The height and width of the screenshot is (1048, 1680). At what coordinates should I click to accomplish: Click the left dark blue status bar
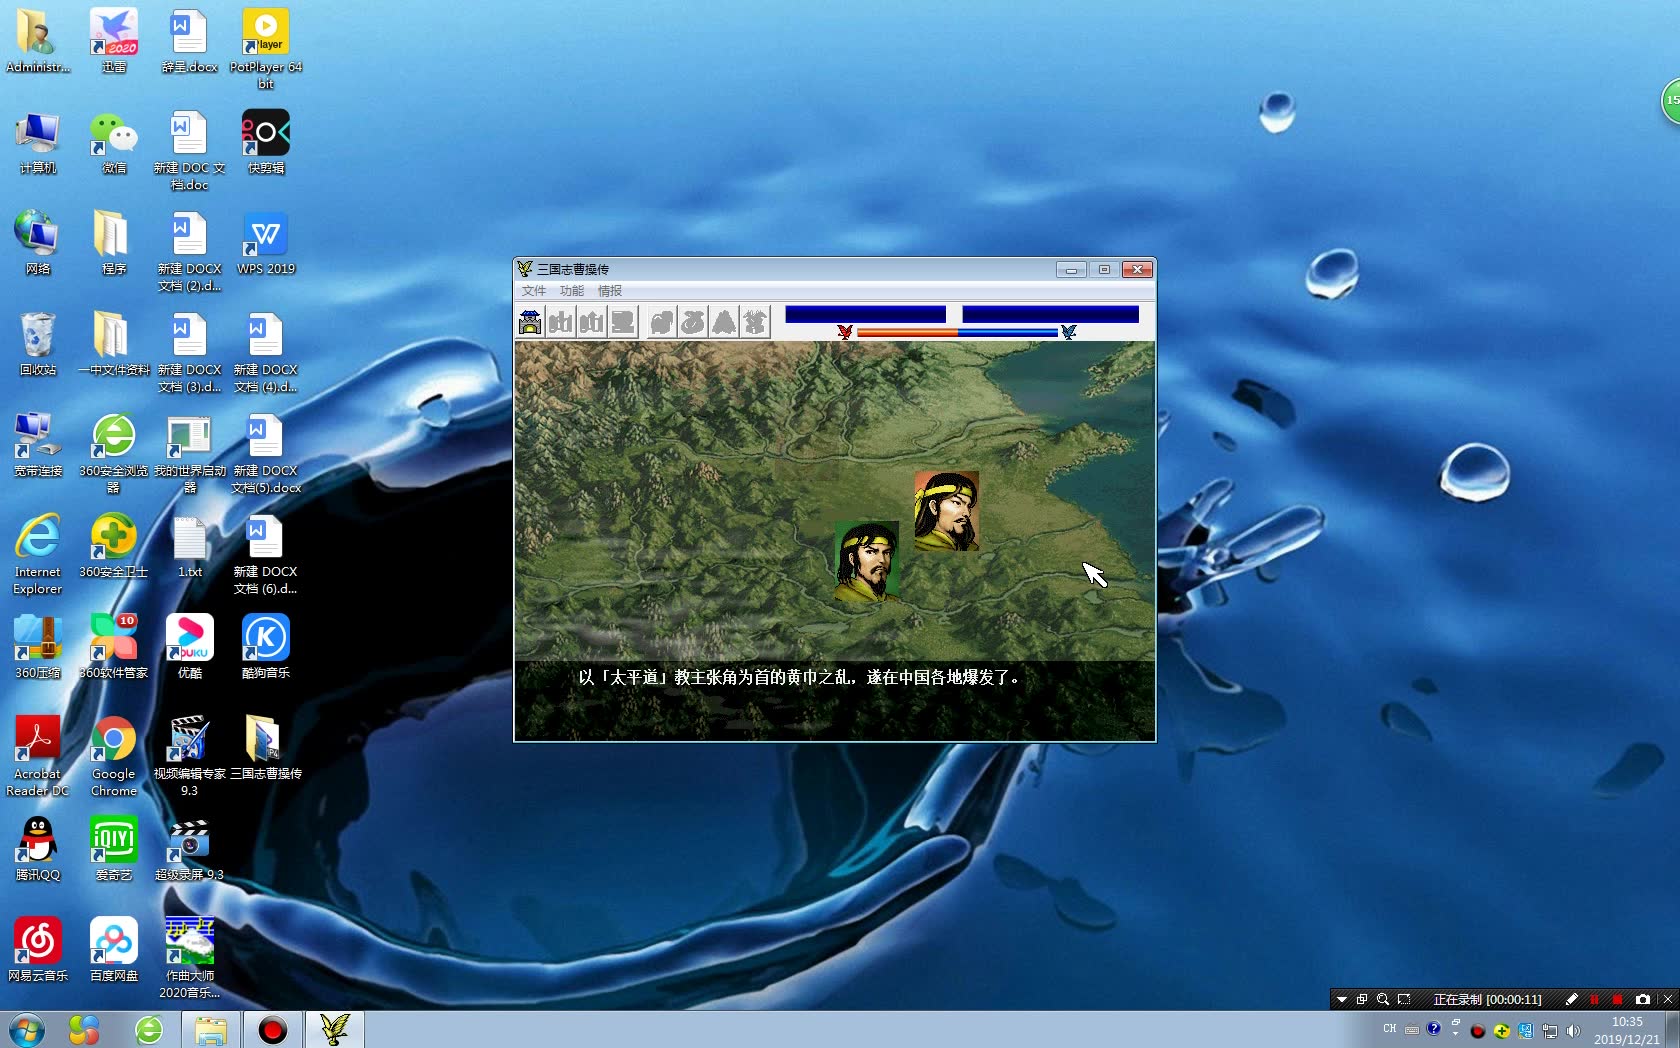click(x=865, y=314)
